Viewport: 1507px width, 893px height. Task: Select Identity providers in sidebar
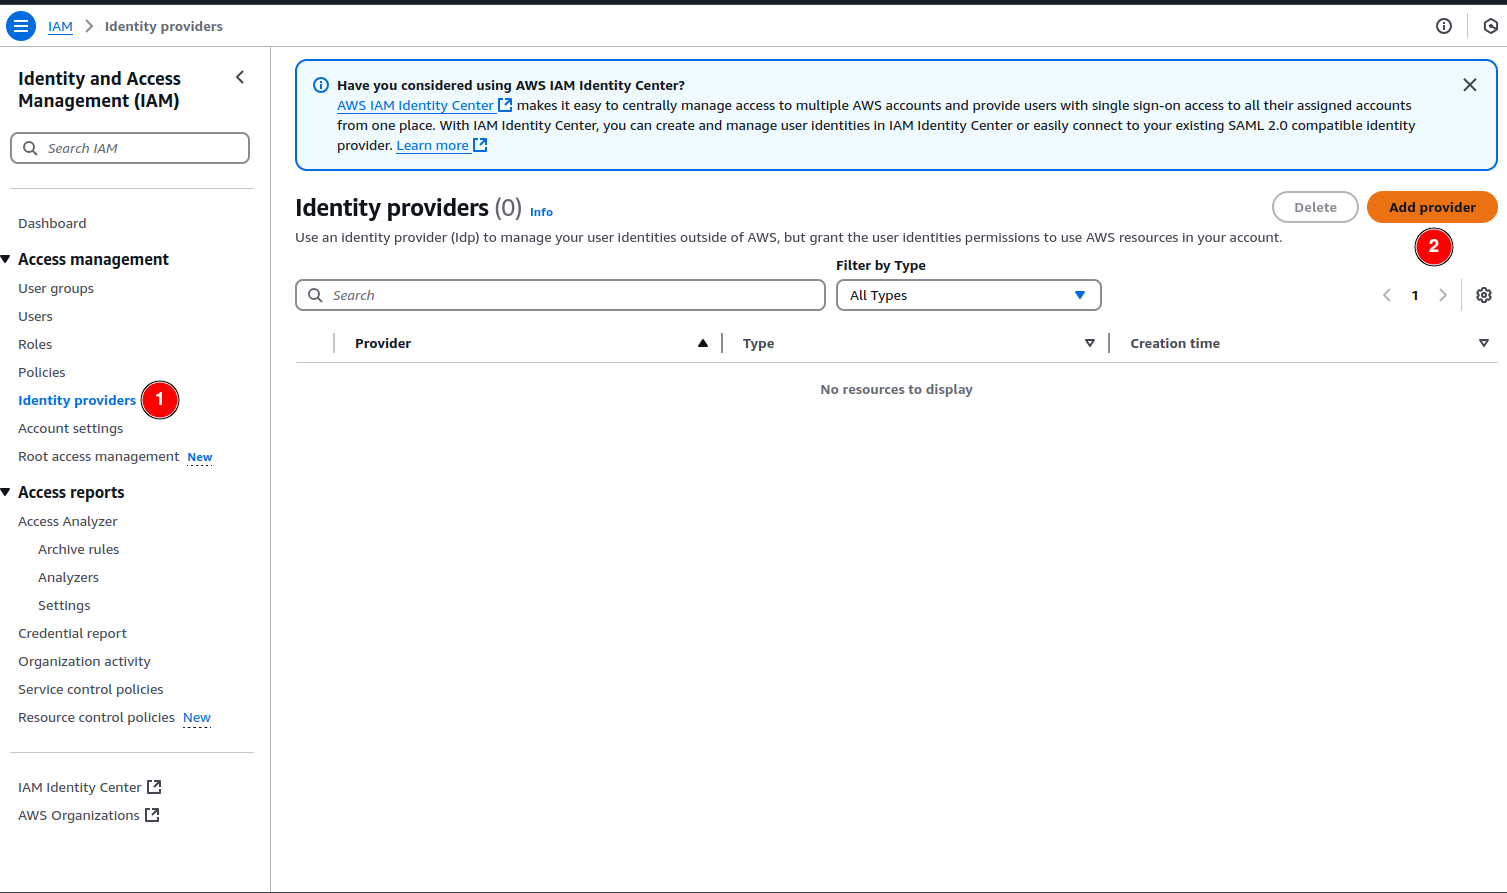(x=77, y=400)
